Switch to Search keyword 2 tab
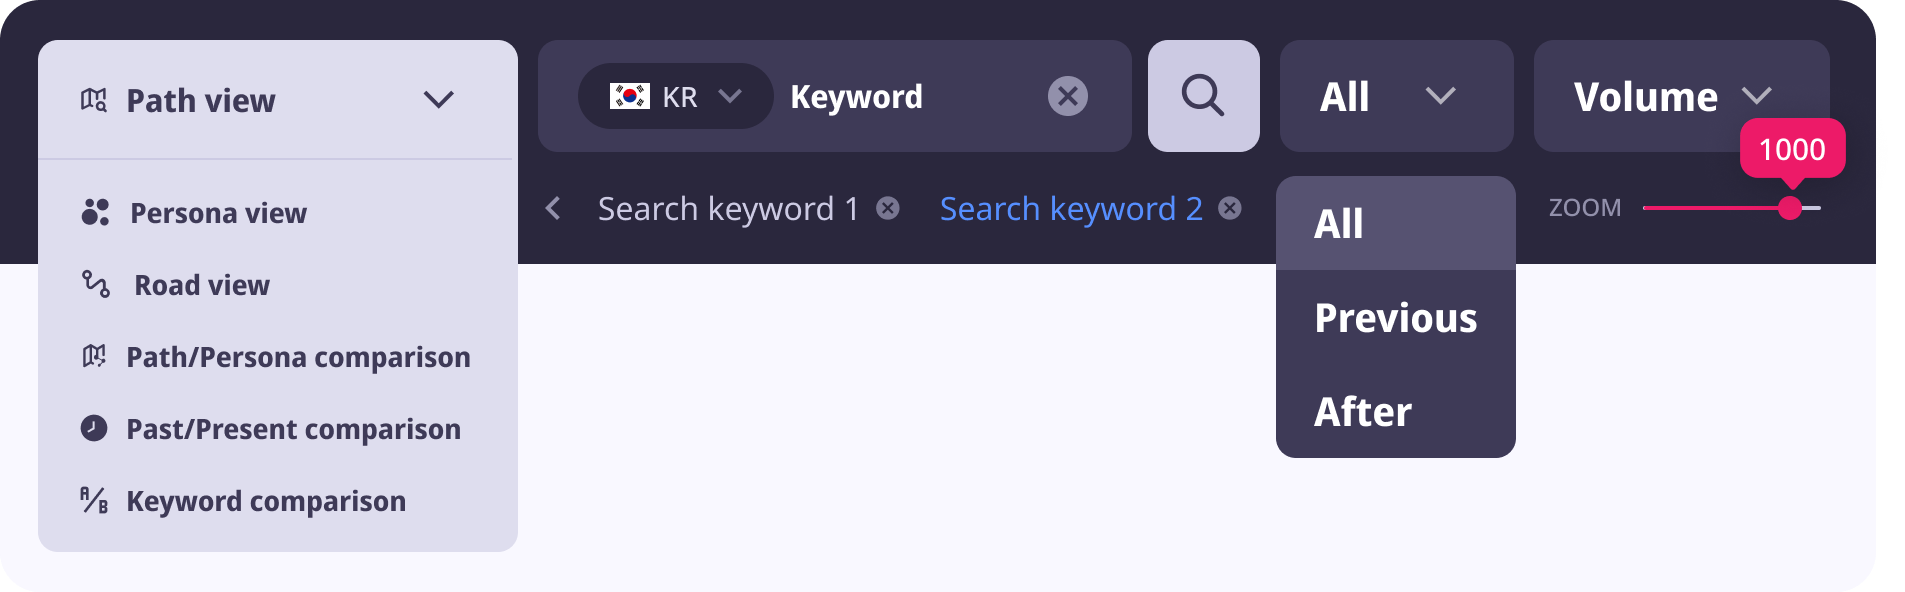The height and width of the screenshot is (592, 1905). pos(1071,208)
